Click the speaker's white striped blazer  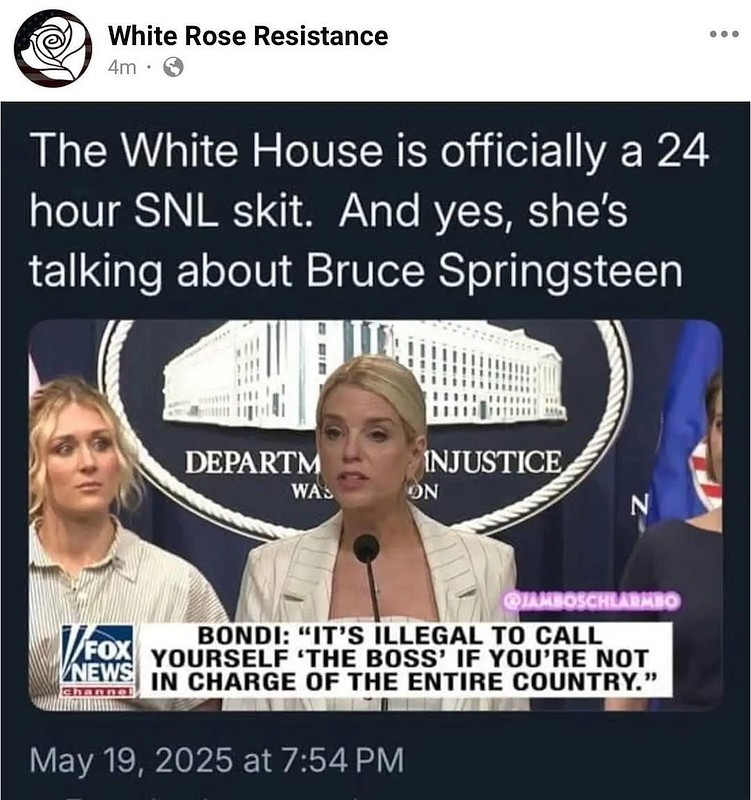375,571
